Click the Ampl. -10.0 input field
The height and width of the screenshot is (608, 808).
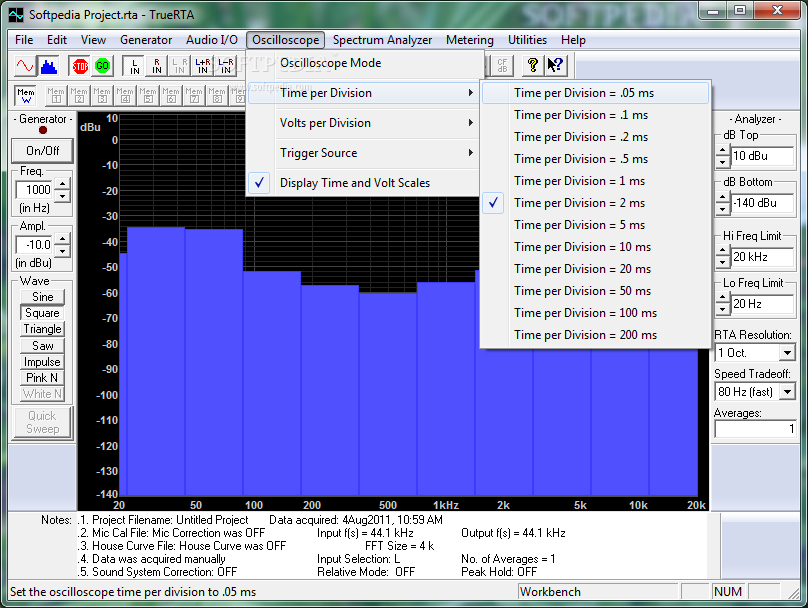pyautogui.click(x=35, y=245)
